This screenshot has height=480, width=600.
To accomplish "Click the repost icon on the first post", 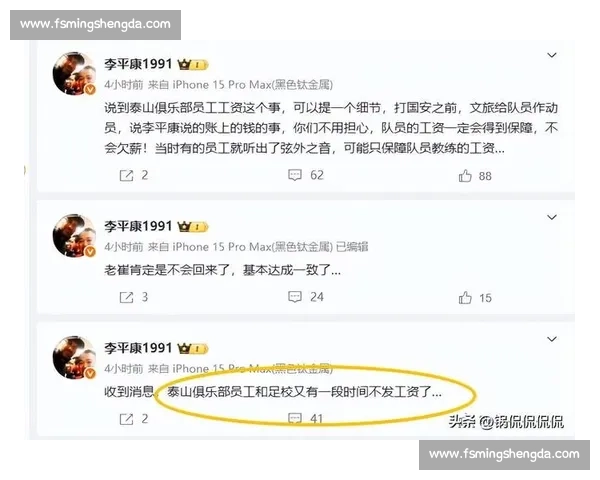I will pos(126,176).
